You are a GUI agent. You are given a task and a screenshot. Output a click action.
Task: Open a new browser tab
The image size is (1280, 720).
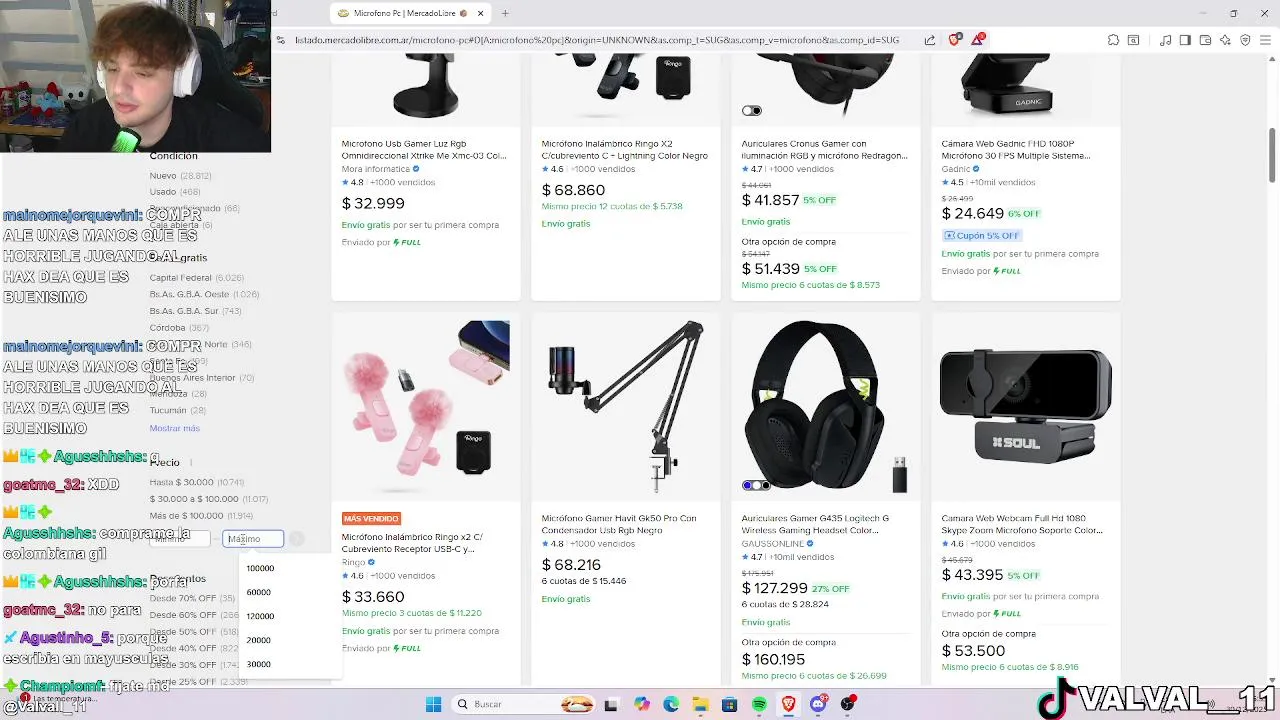click(505, 13)
